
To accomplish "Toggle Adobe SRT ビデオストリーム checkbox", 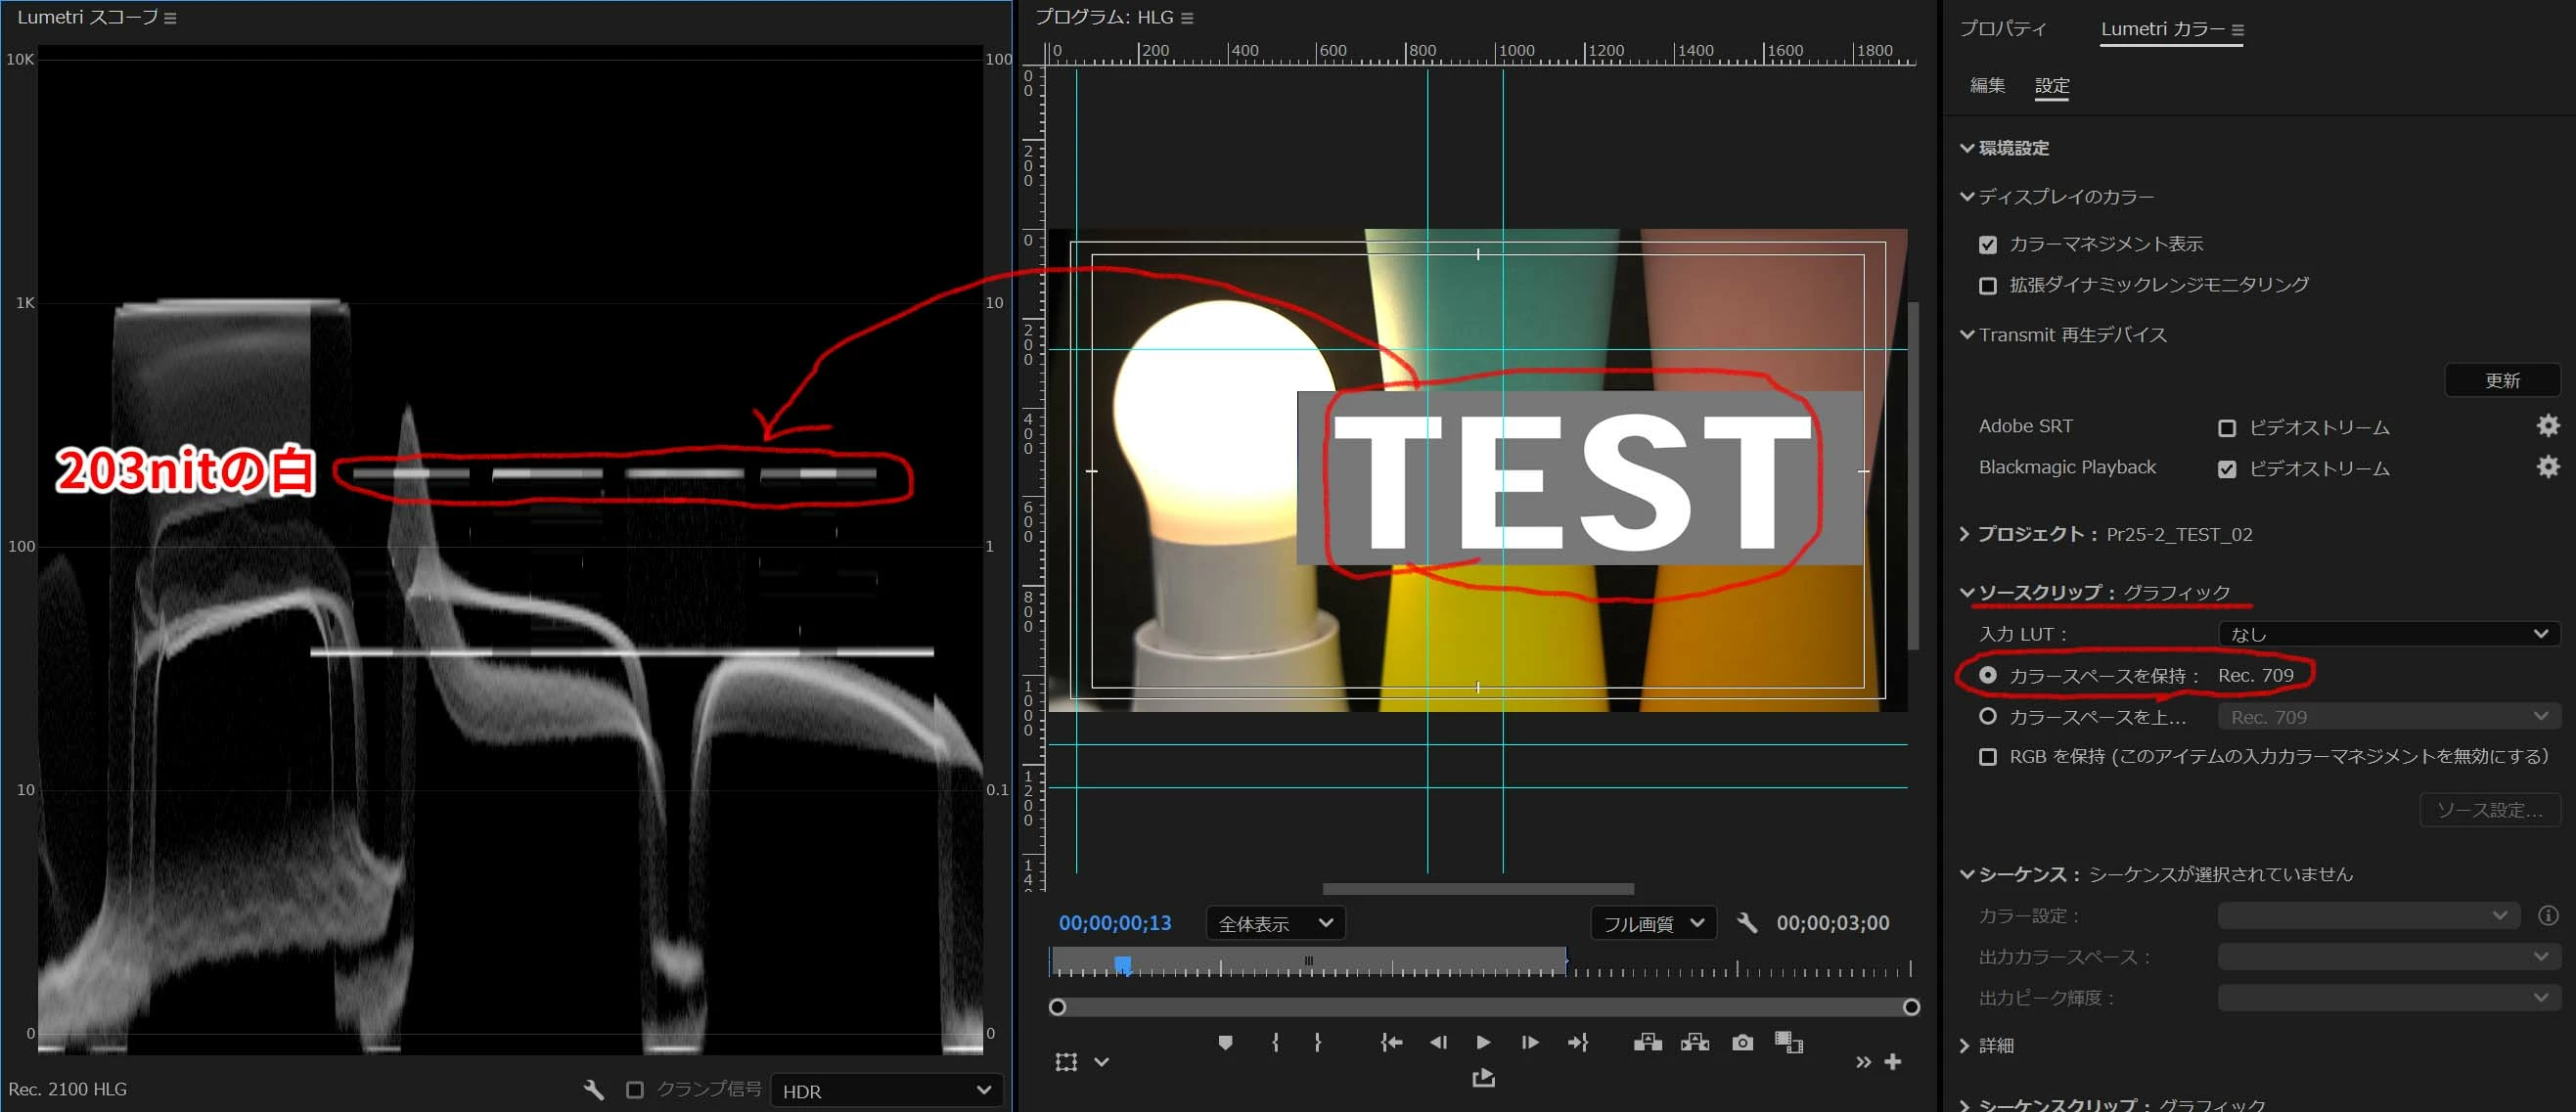I will [x=2226, y=428].
